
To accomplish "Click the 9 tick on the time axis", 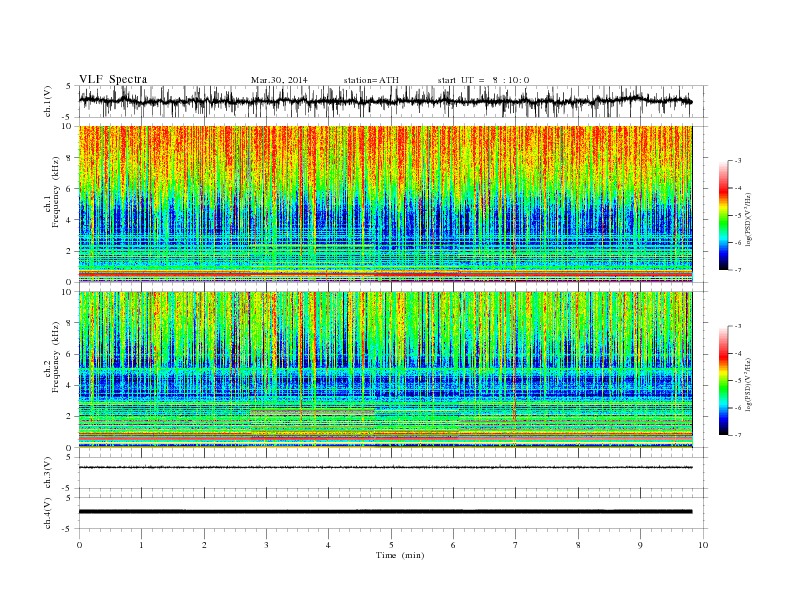I will point(640,545).
